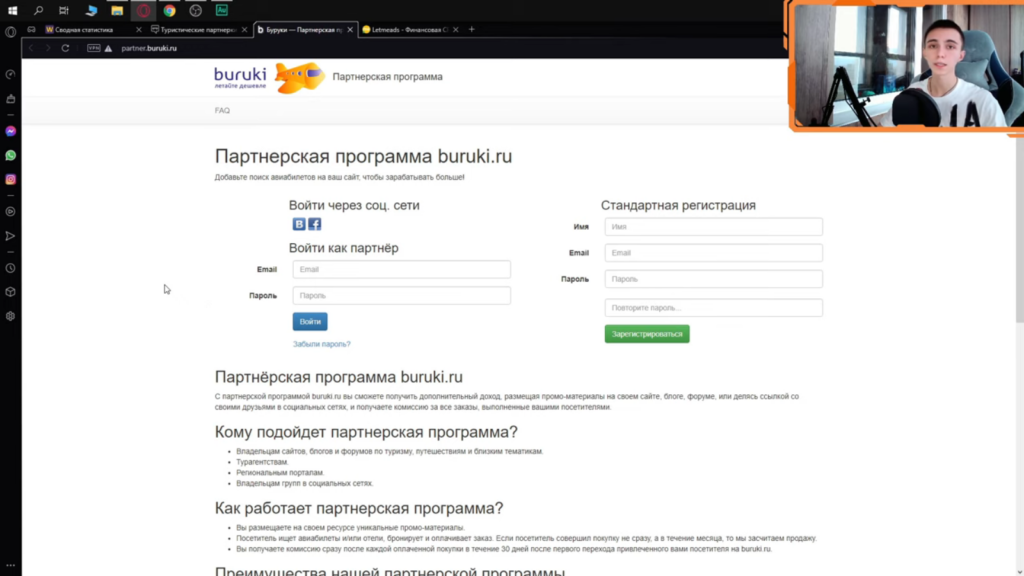
Task: Go forward to the next page
Action: pos(48,48)
